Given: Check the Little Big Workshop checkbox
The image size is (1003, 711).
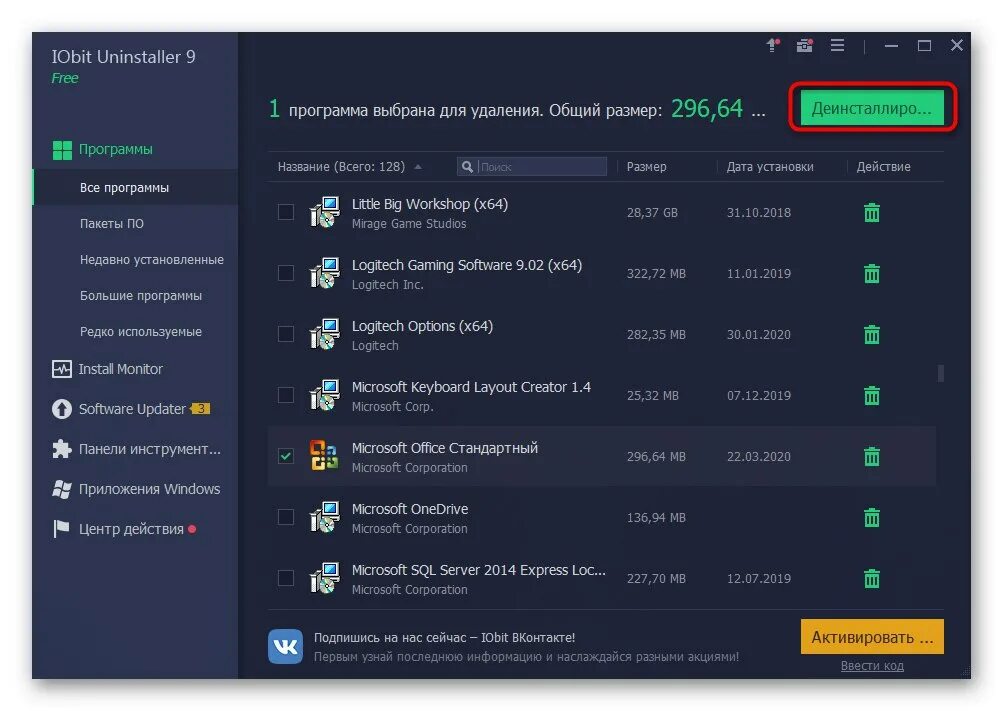Looking at the screenshot, I should tap(286, 212).
